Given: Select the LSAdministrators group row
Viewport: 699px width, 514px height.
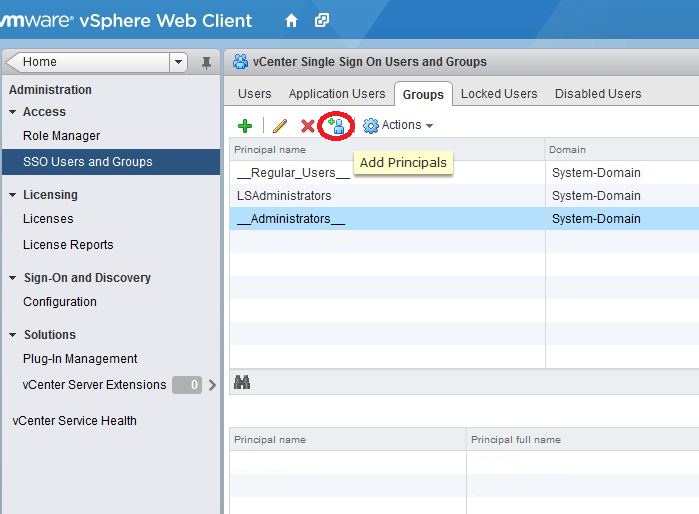Looking at the screenshot, I should [285, 196].
